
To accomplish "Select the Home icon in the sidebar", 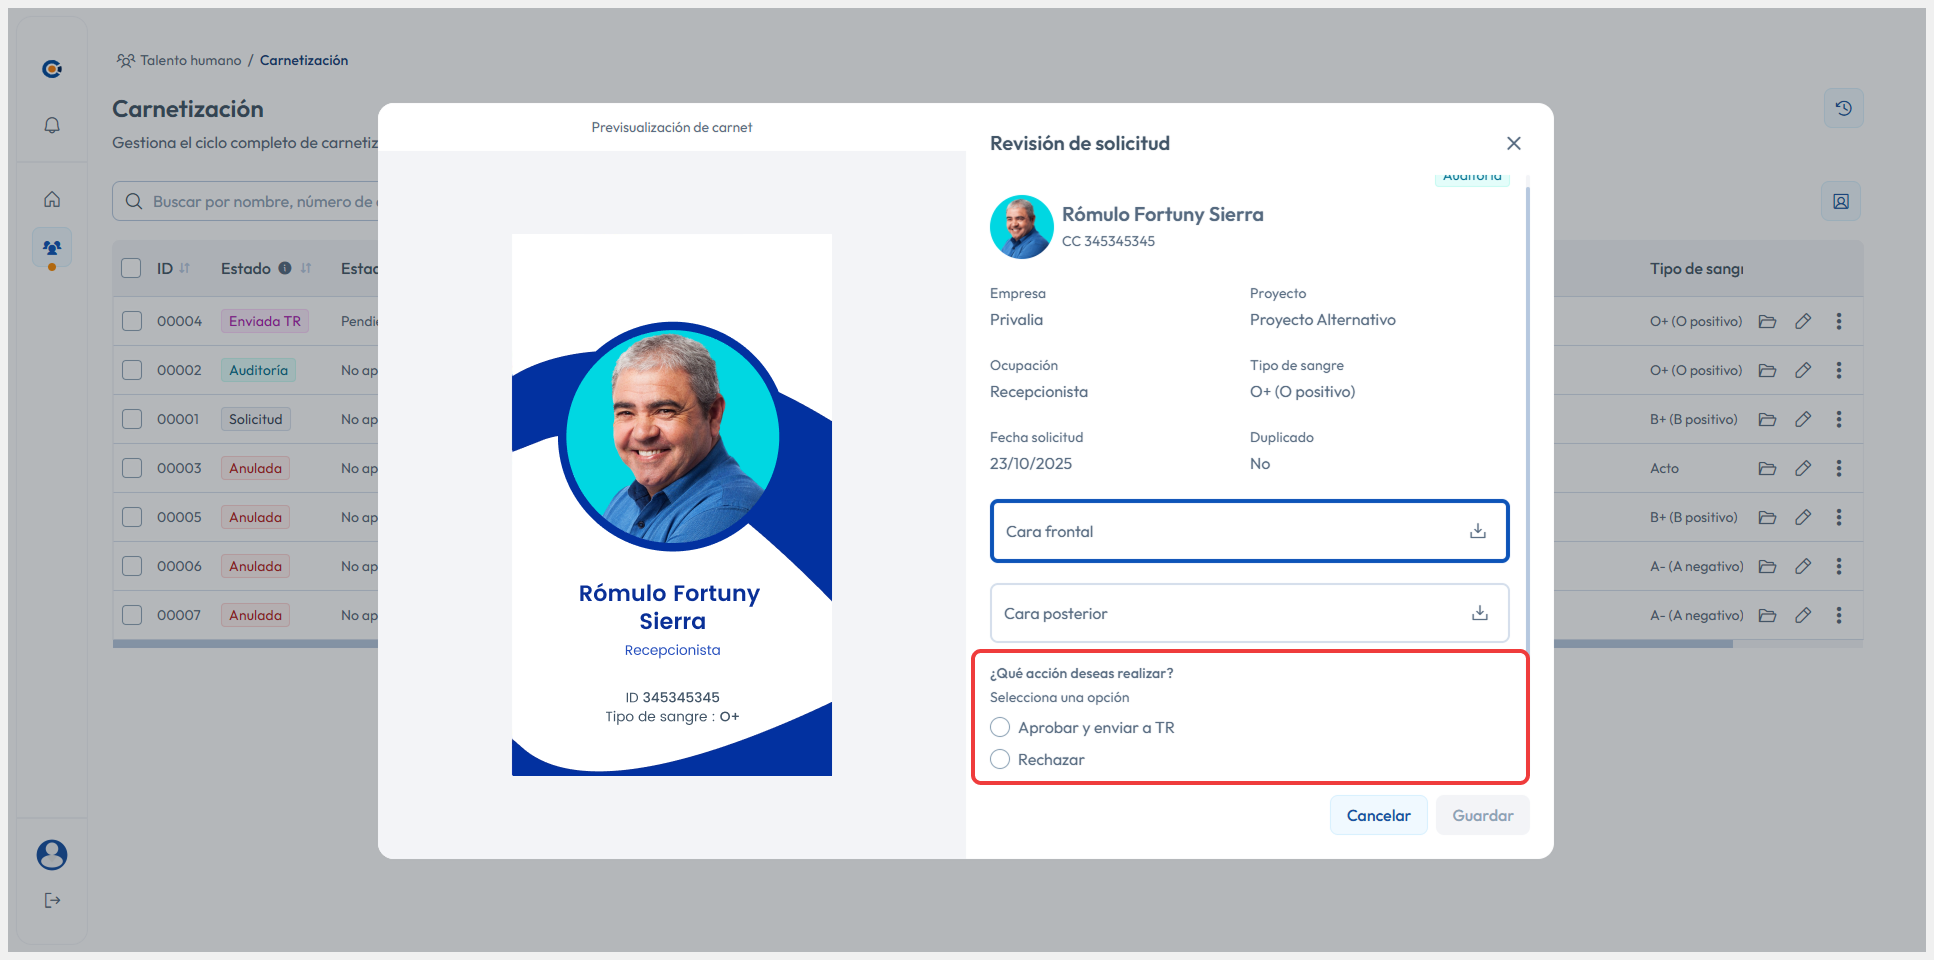I will click(51, 199).
